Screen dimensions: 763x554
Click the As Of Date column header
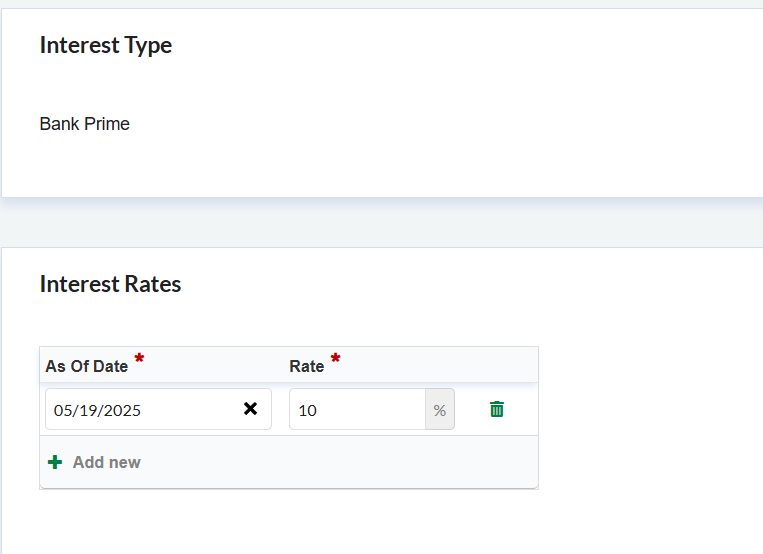click(x=87, y=366)
